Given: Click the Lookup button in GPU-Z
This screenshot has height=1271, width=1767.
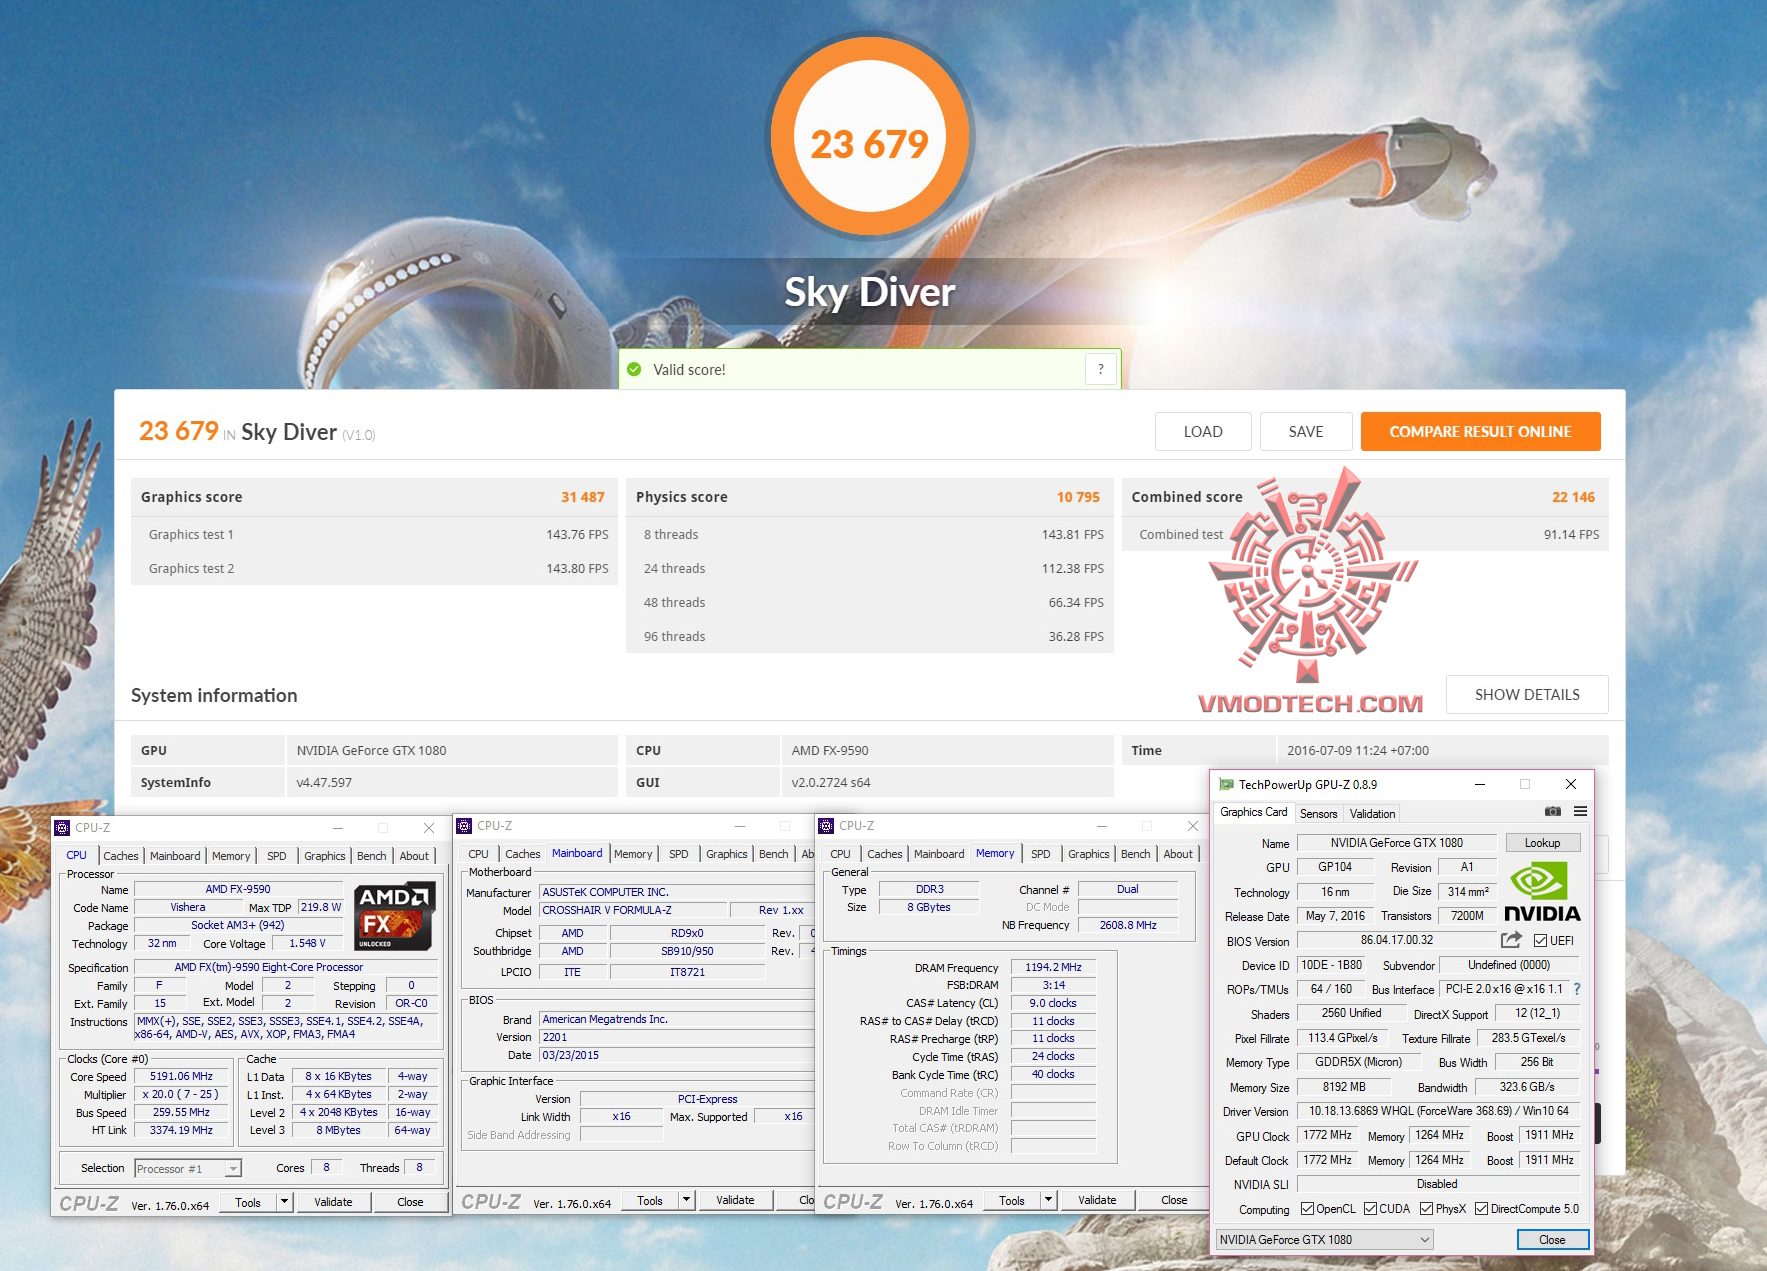Looking at the screenshot, I should 1542,843.
